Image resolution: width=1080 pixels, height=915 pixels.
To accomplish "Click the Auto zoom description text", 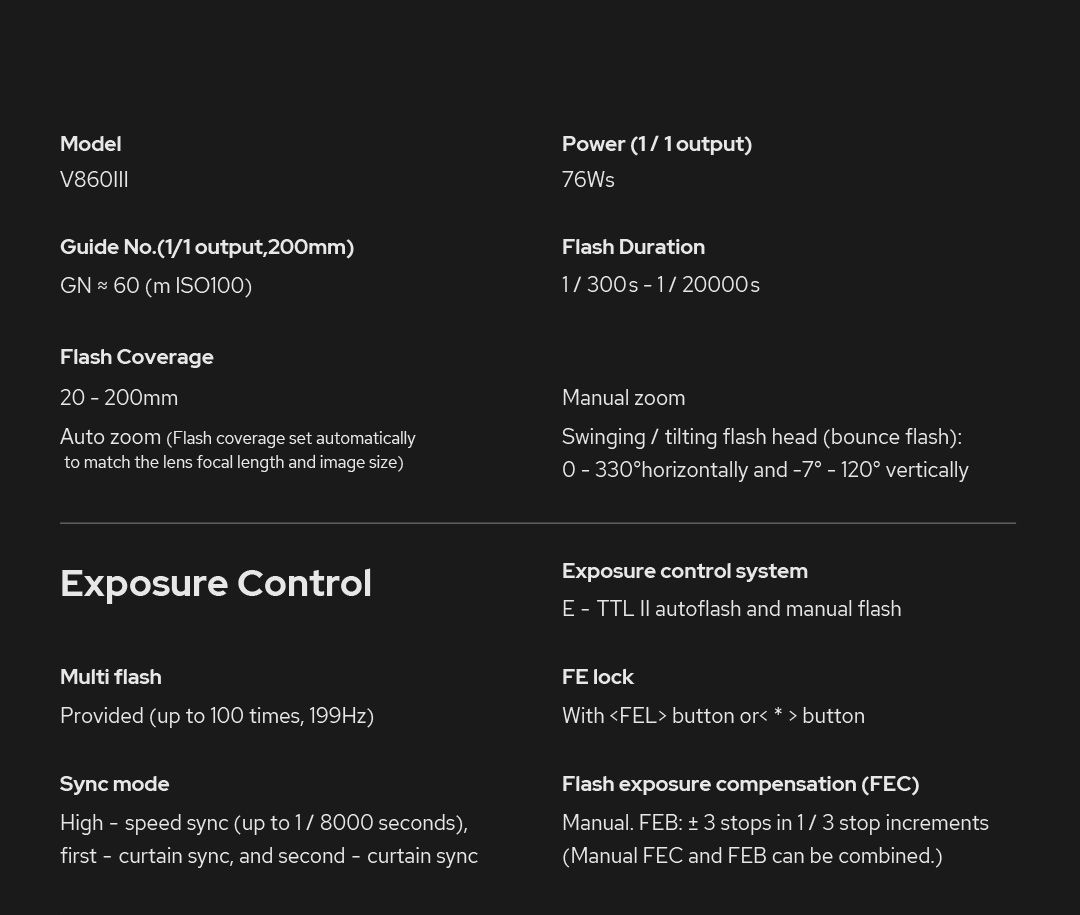I will [237, 449].
